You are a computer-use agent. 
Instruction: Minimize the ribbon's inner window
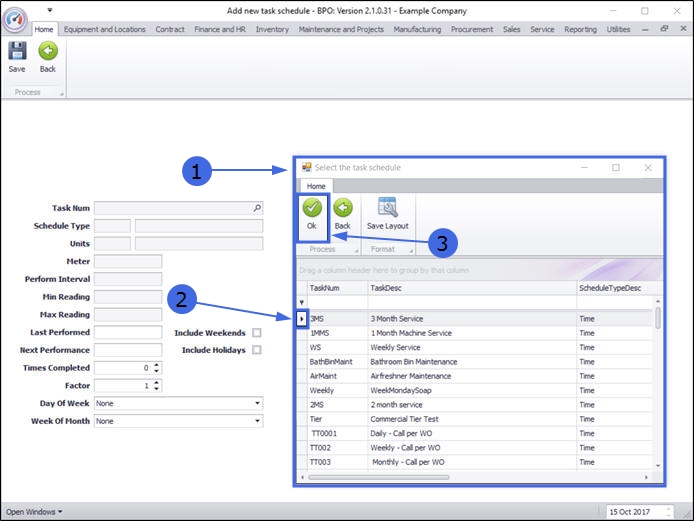645,29
